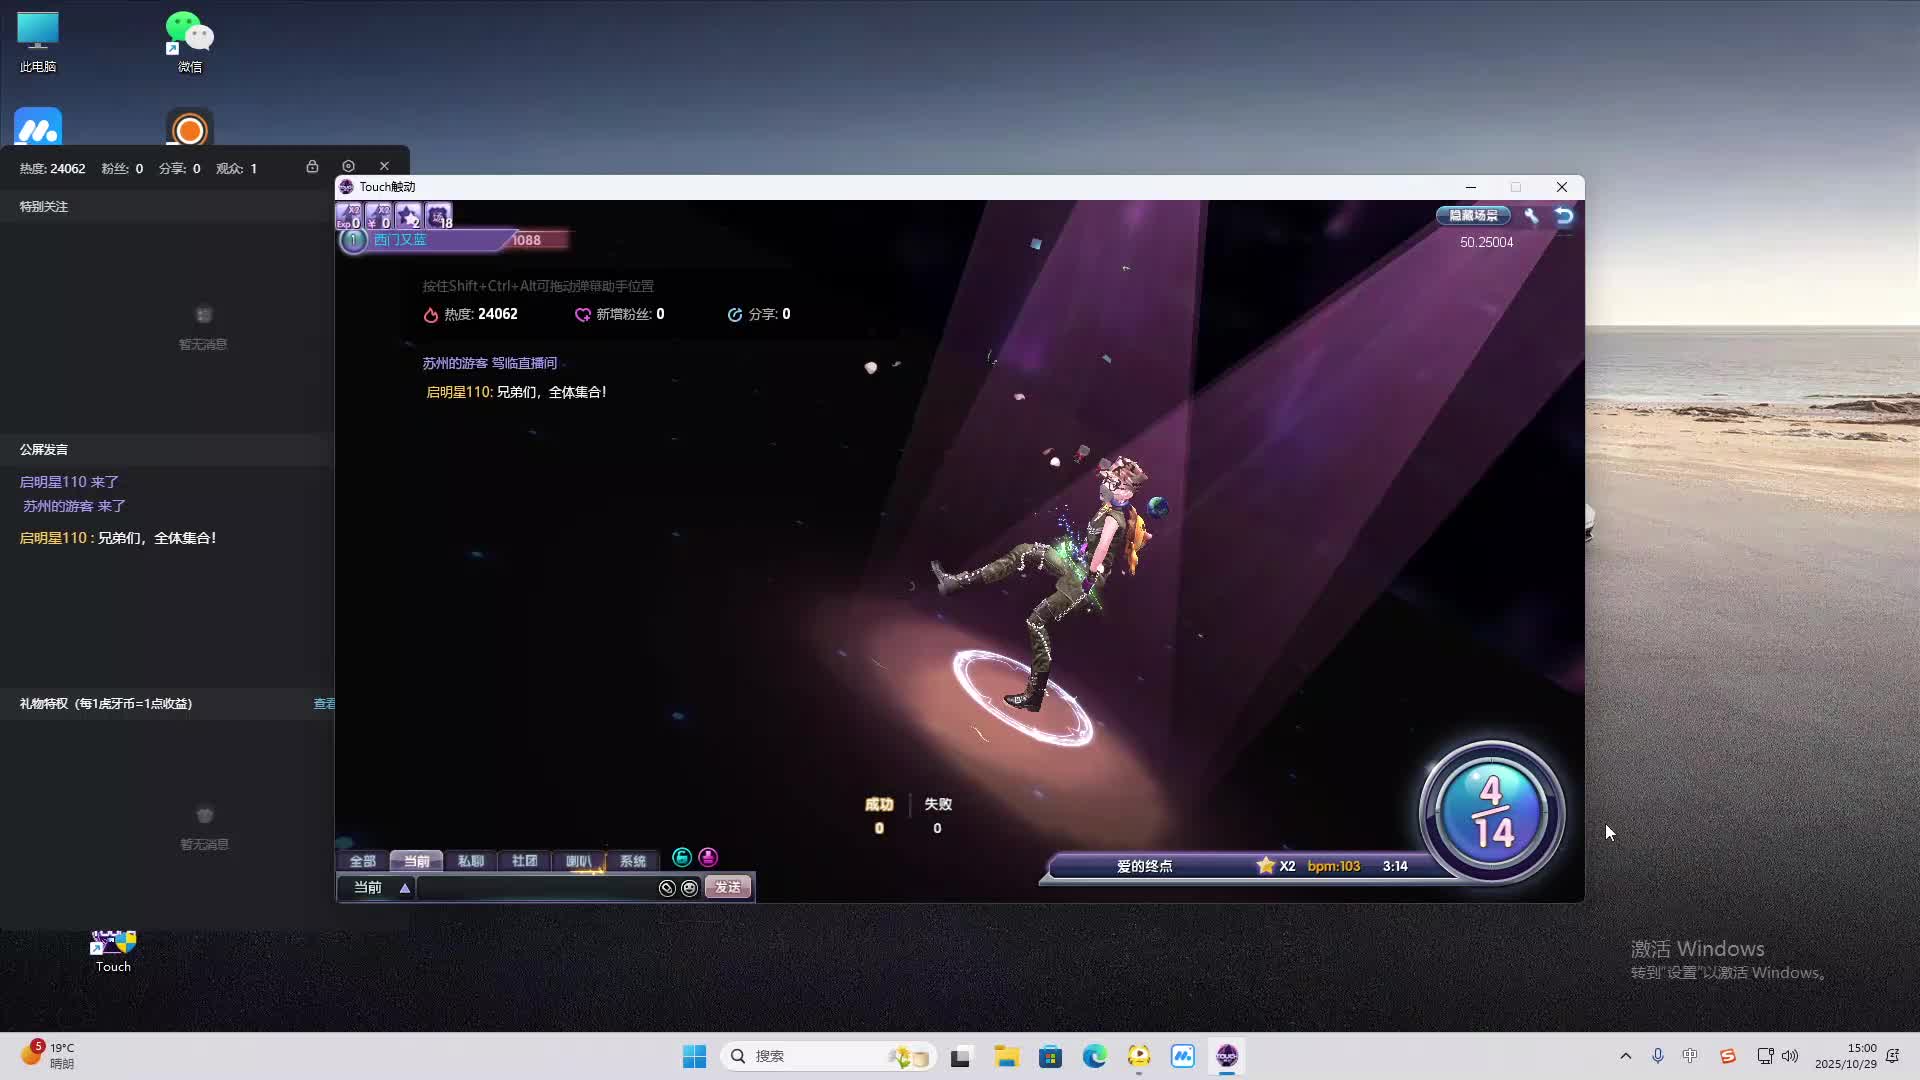
Task: Click the pink stamp icon above chat
Action: [x=708, y=857]
